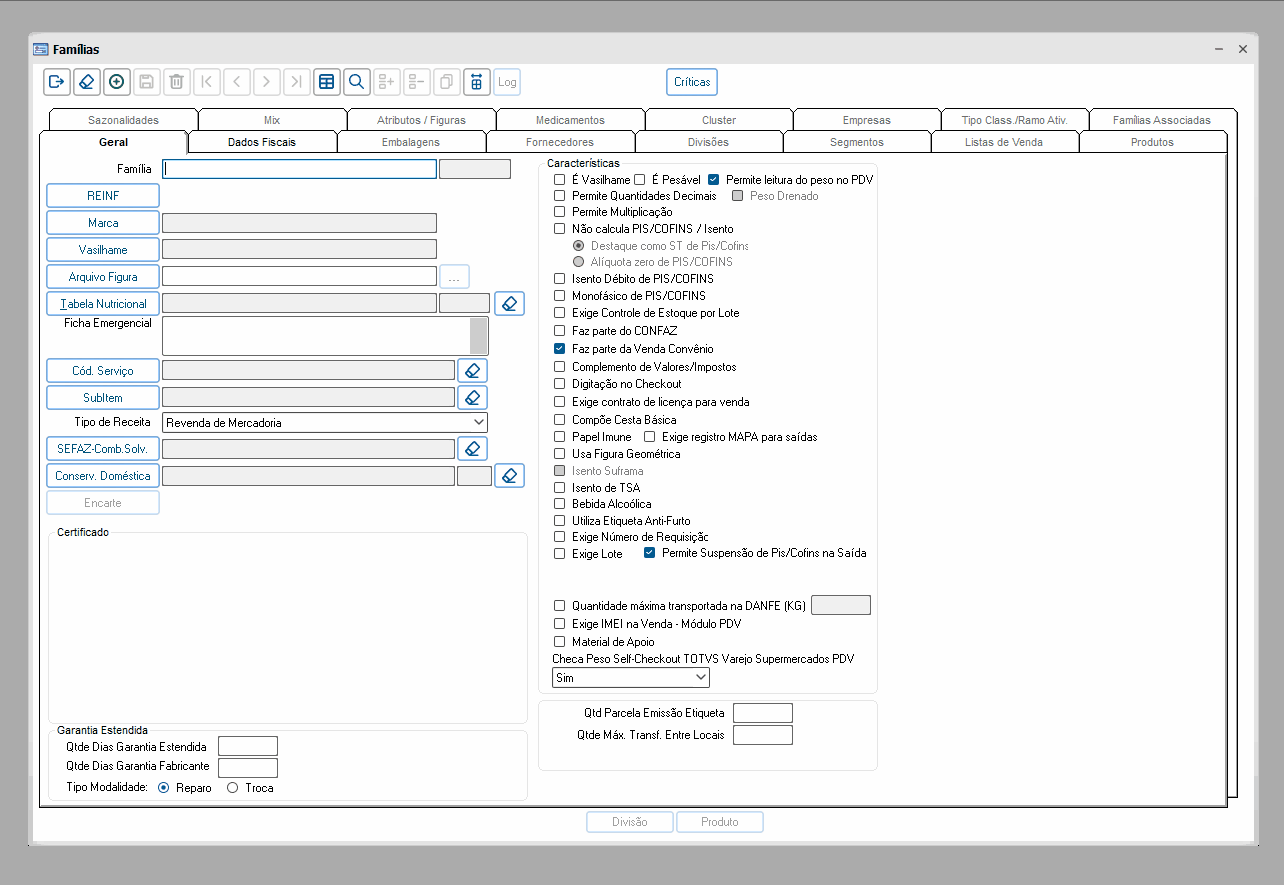The width and height of the screenshot is (1284, 885).
Task: Add a new record with the plus icon
Action: point(117,82)
